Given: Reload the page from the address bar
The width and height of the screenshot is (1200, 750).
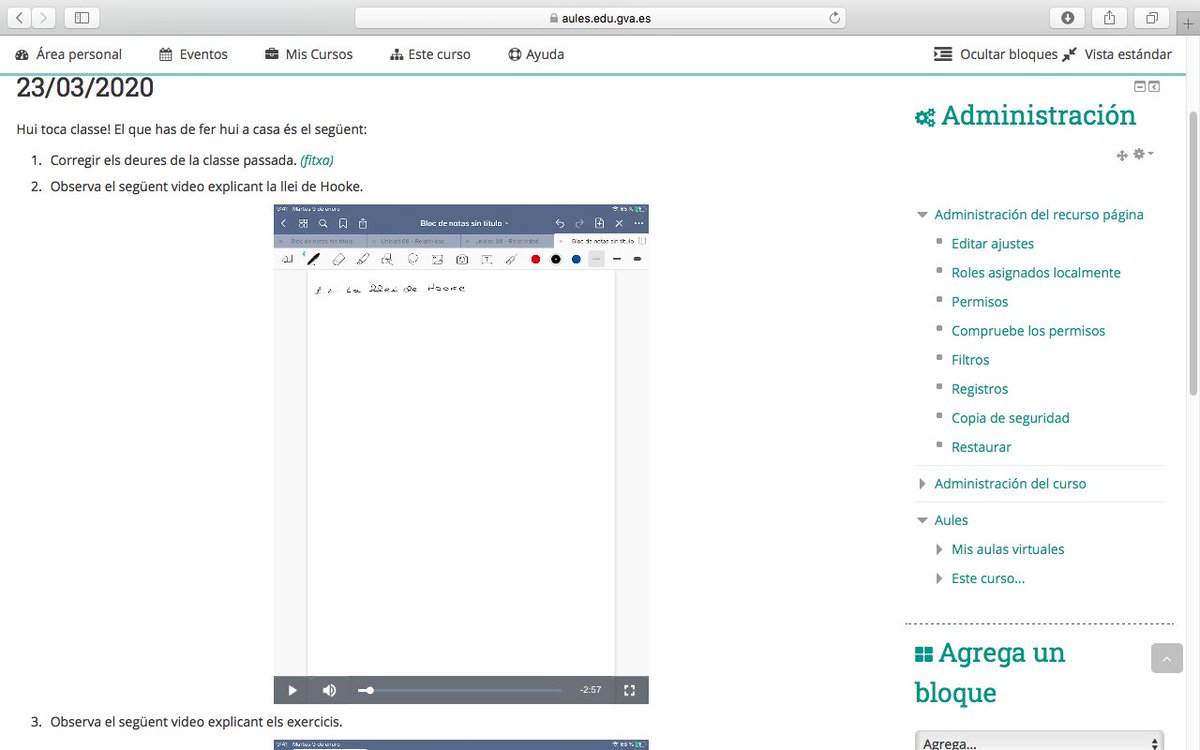Looking at the screenshot, I should click(834, 17).
